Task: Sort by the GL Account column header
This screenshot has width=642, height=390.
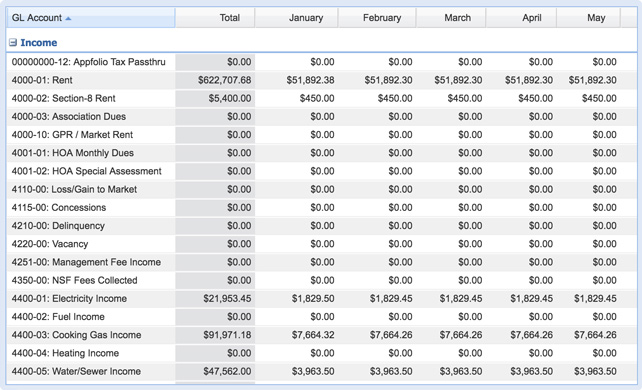Action: pyautogui.click(x=90, y=18)
